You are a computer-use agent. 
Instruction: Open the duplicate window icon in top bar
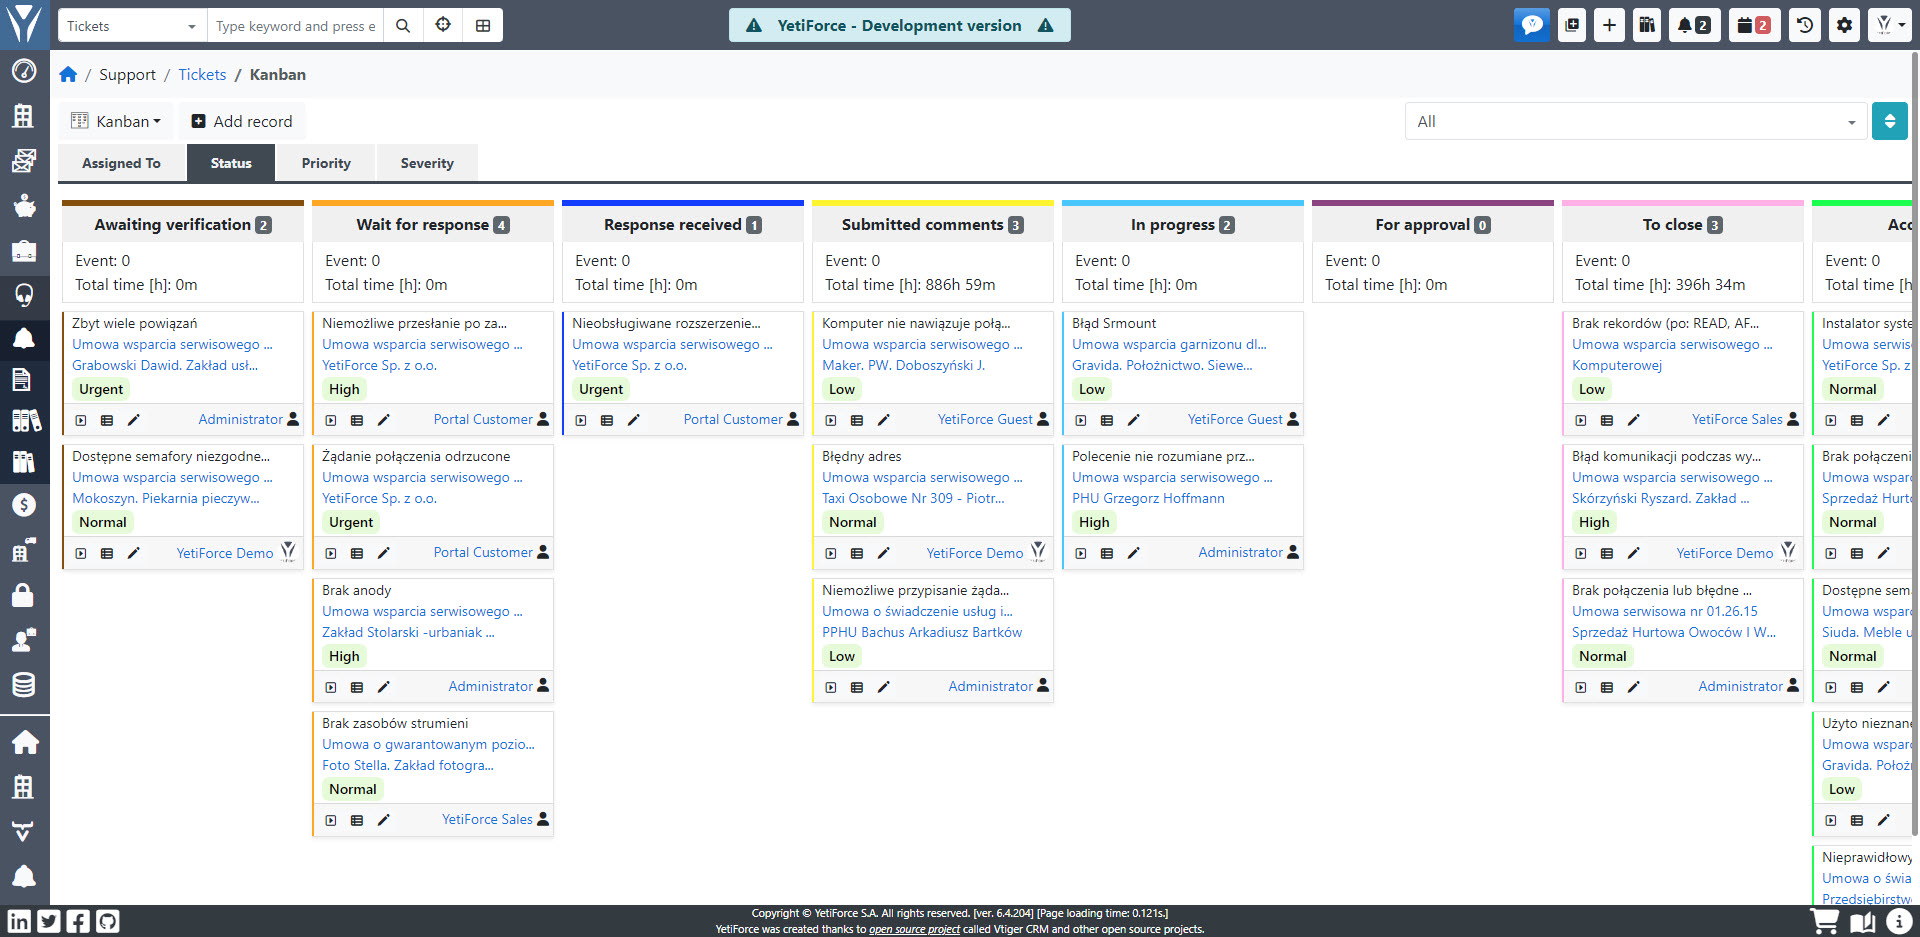(1572, 25)
